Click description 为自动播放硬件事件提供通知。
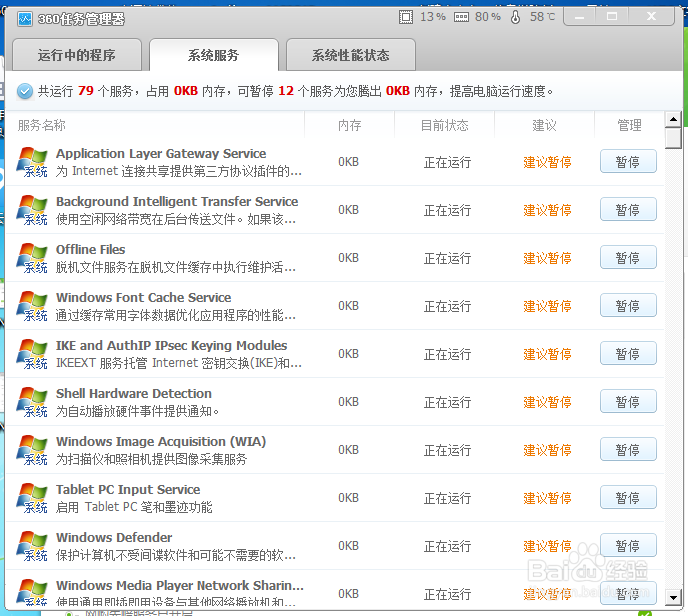This screenshot has height=616, width=688. (x=138, y=411)
